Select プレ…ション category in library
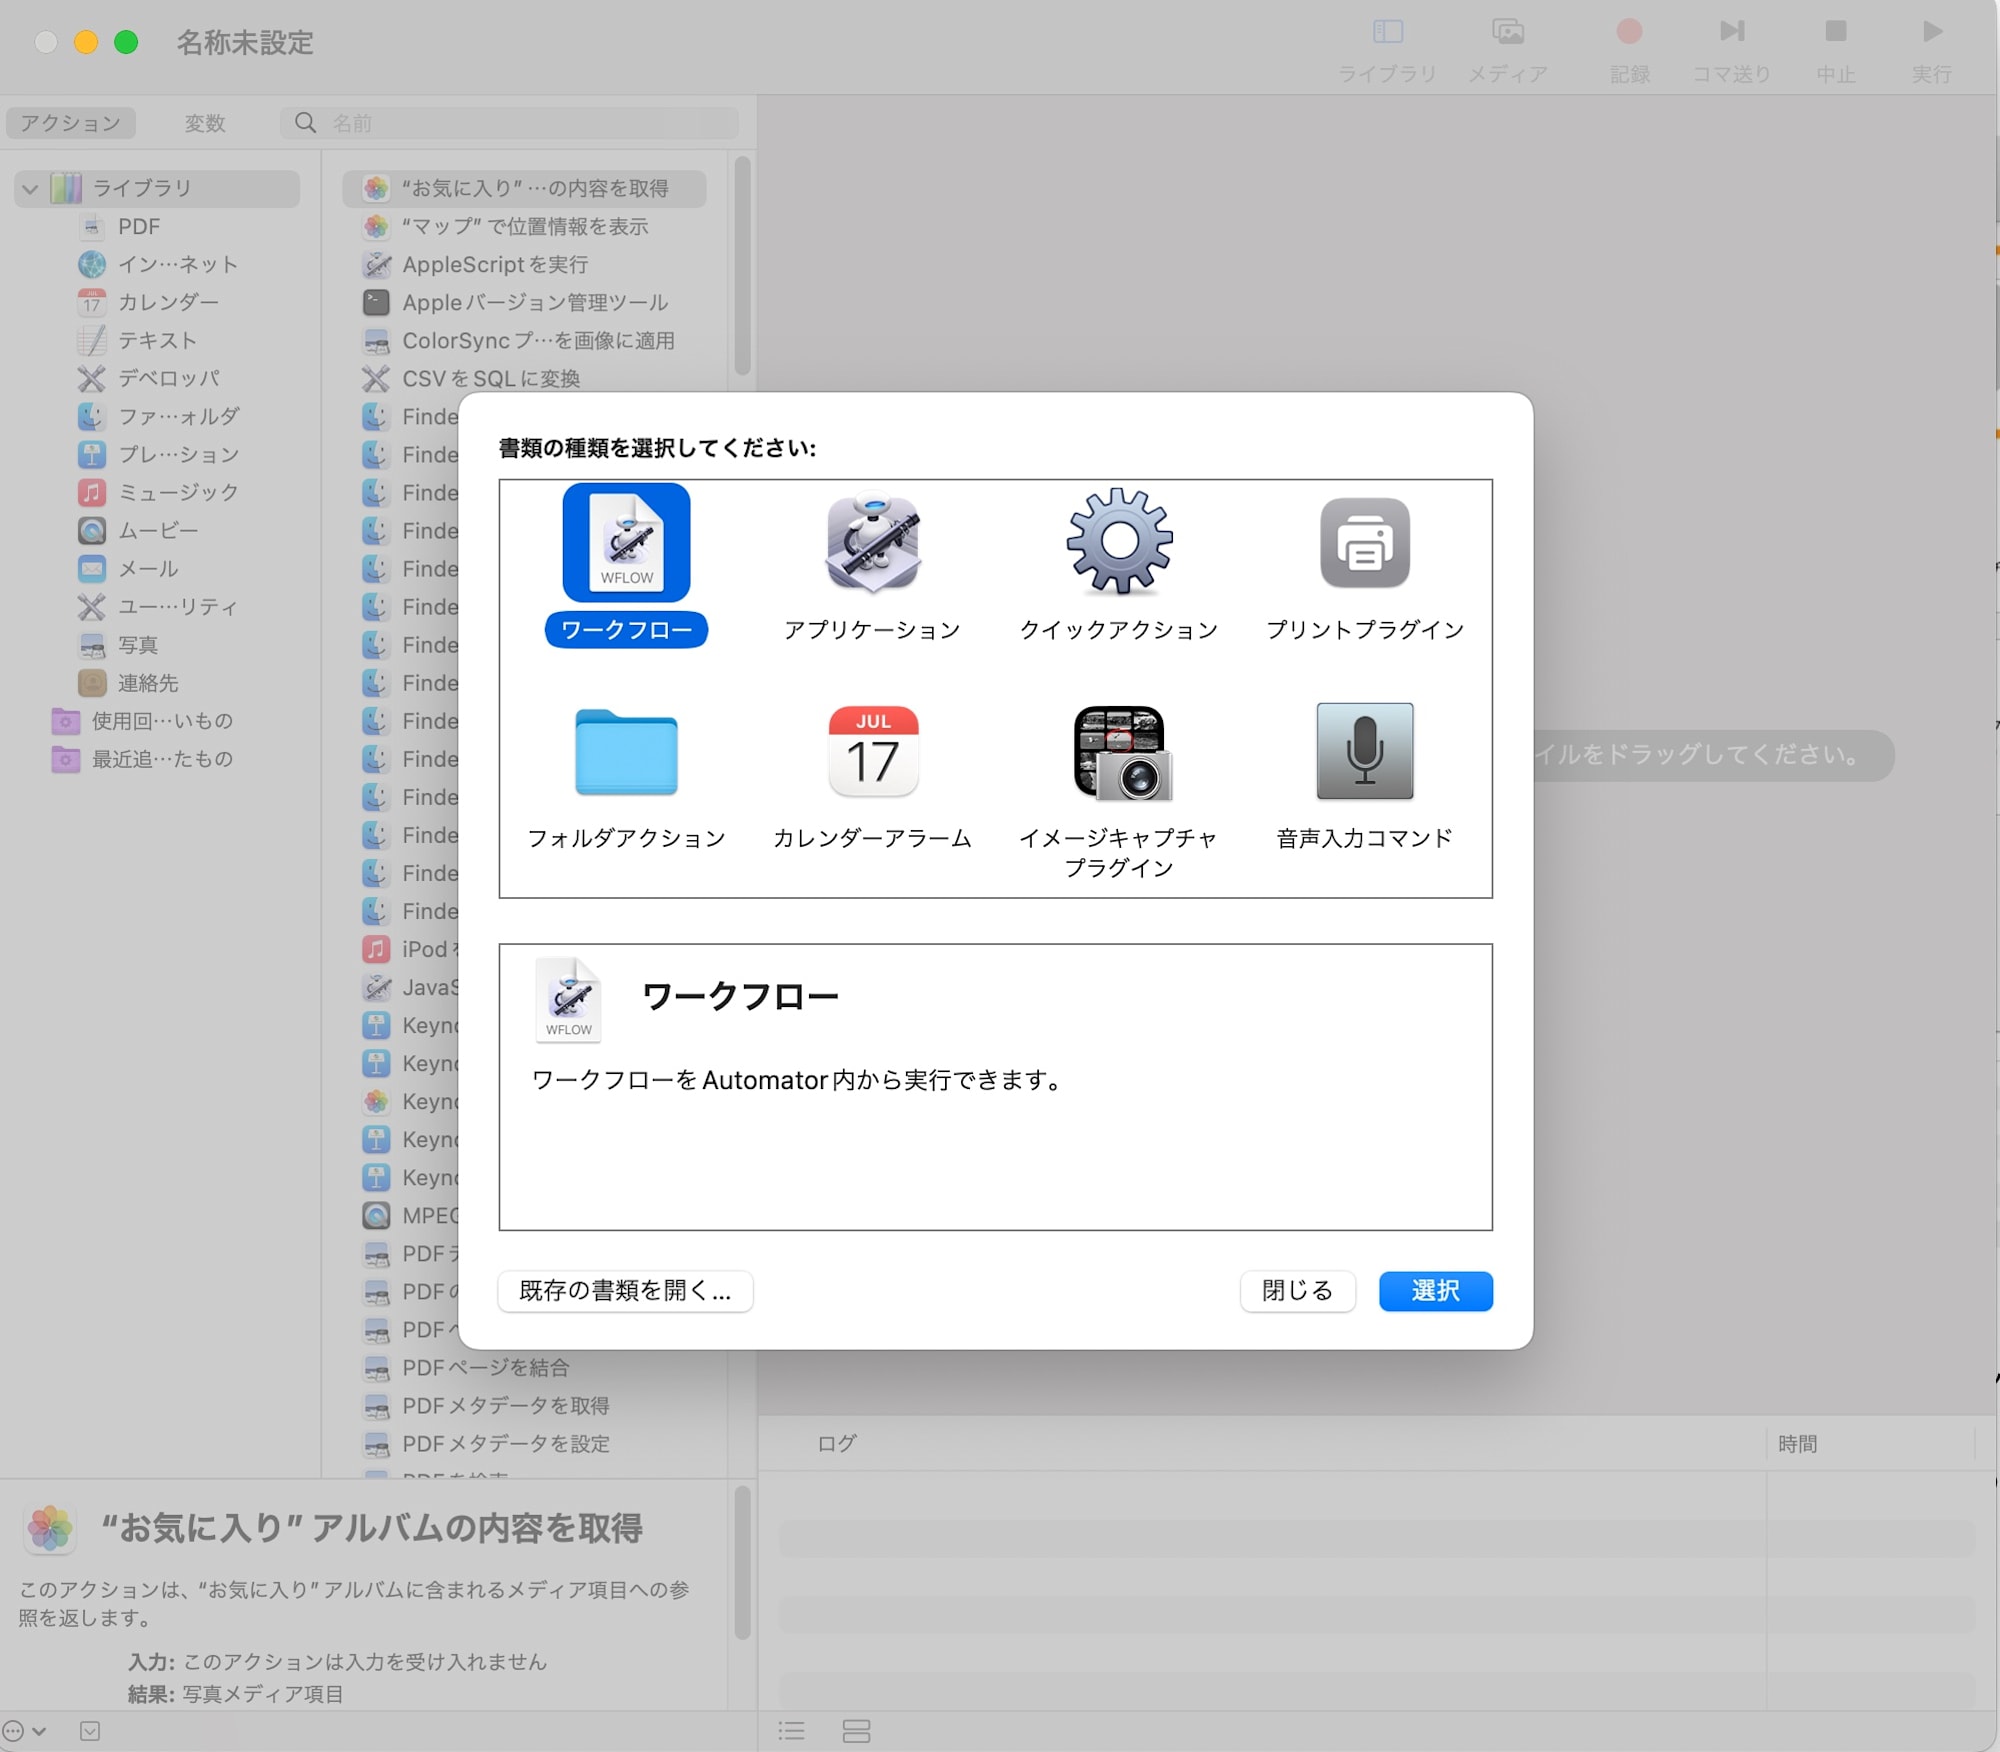Viewport: 2000px width, 1752px height. pos(158,454)
